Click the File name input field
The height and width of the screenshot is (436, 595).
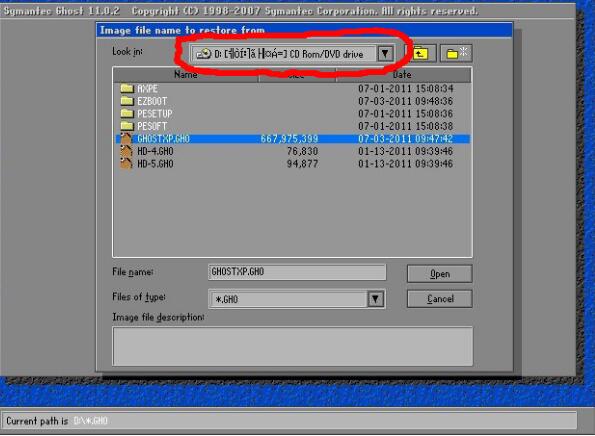(x=297, y=272)
